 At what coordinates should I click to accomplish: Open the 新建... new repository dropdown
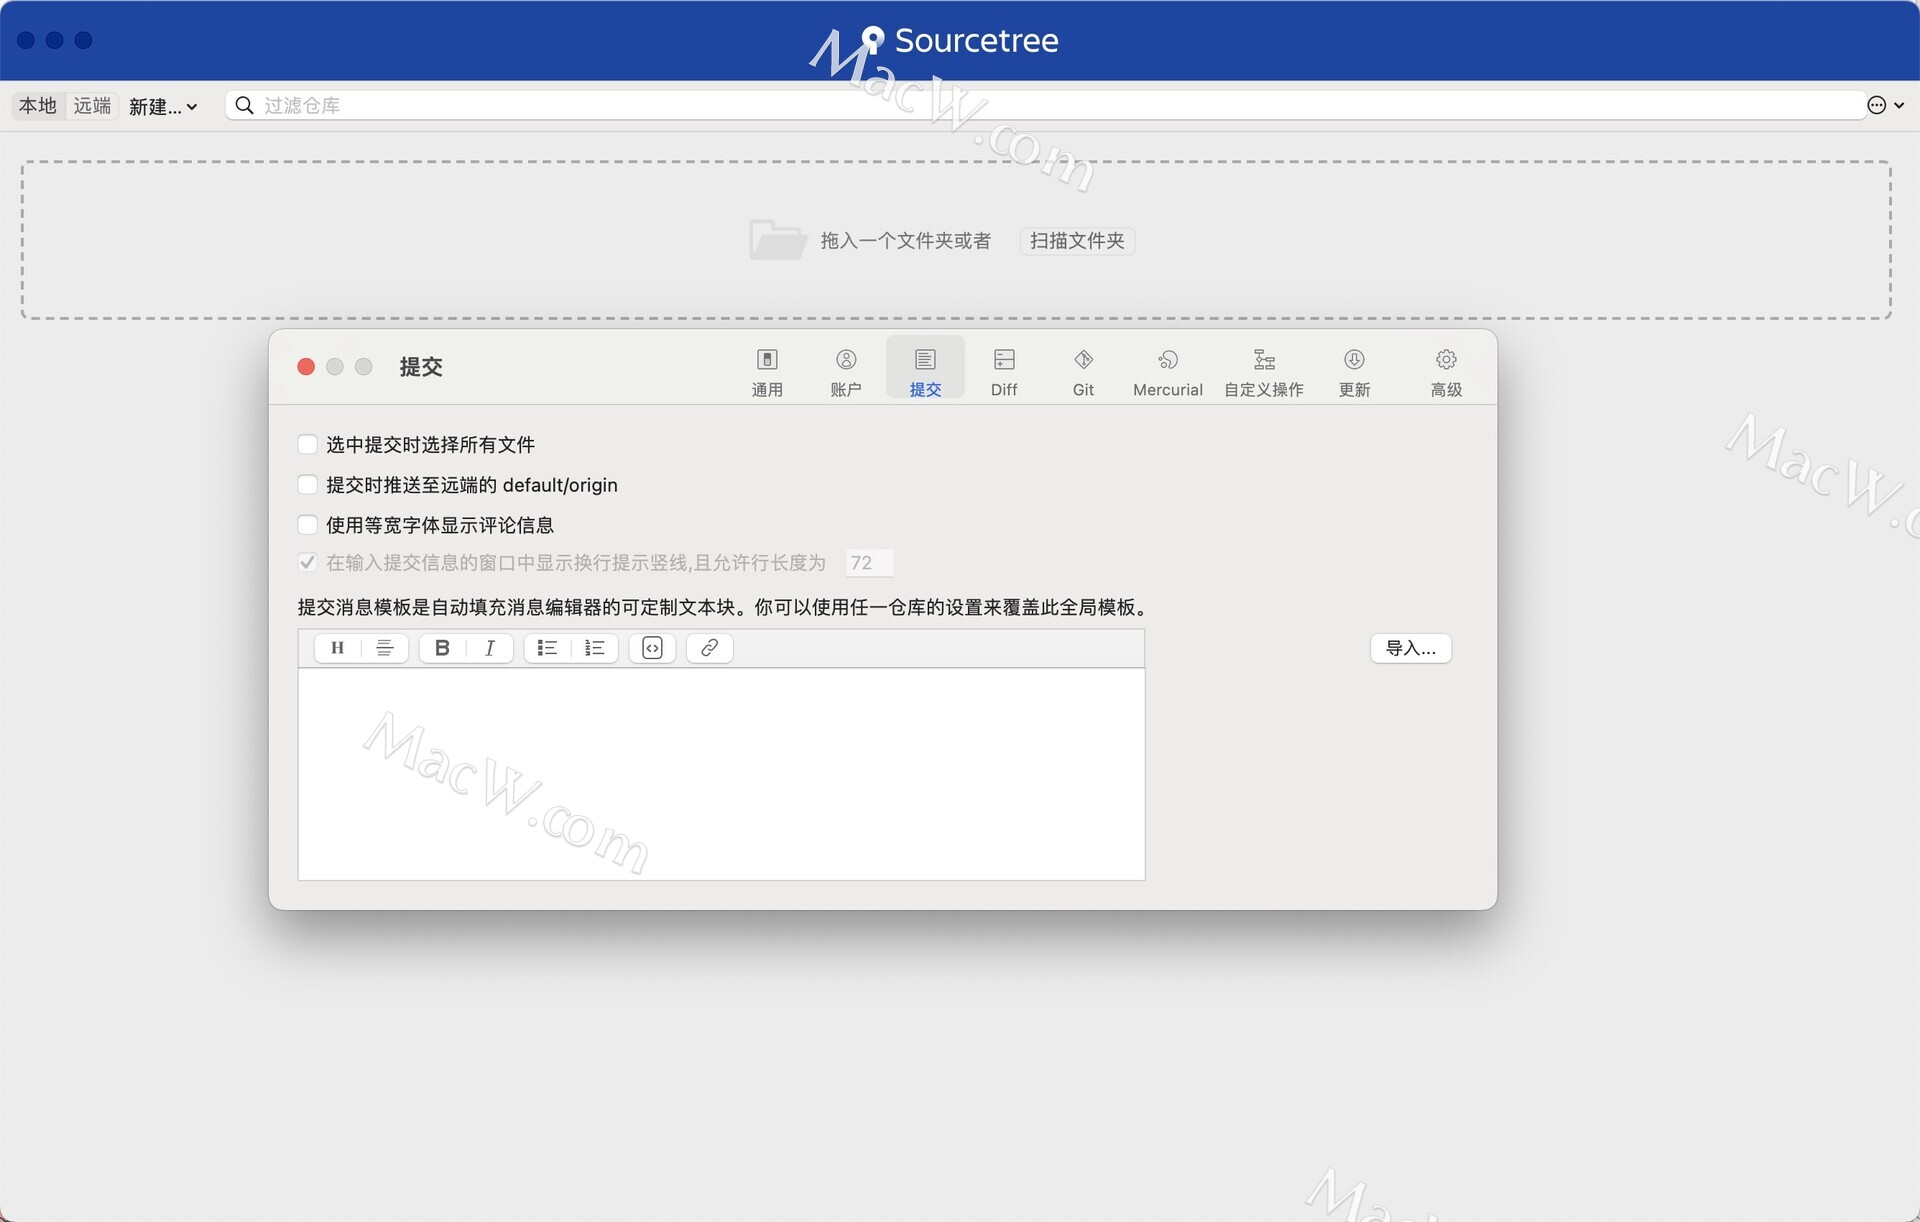tap(163, 106)
